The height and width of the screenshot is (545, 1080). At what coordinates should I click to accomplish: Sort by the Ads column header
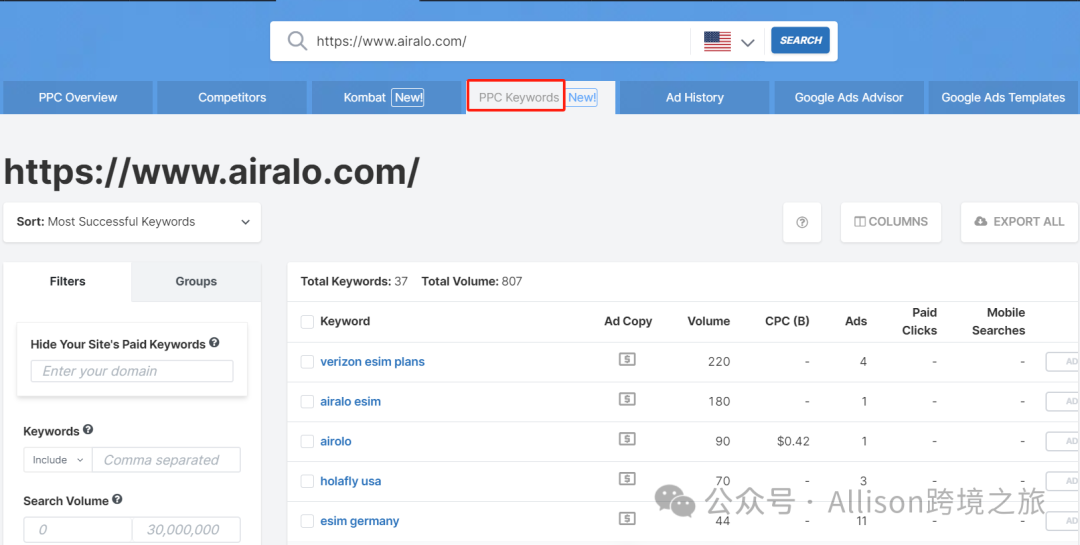coord(856,322)
